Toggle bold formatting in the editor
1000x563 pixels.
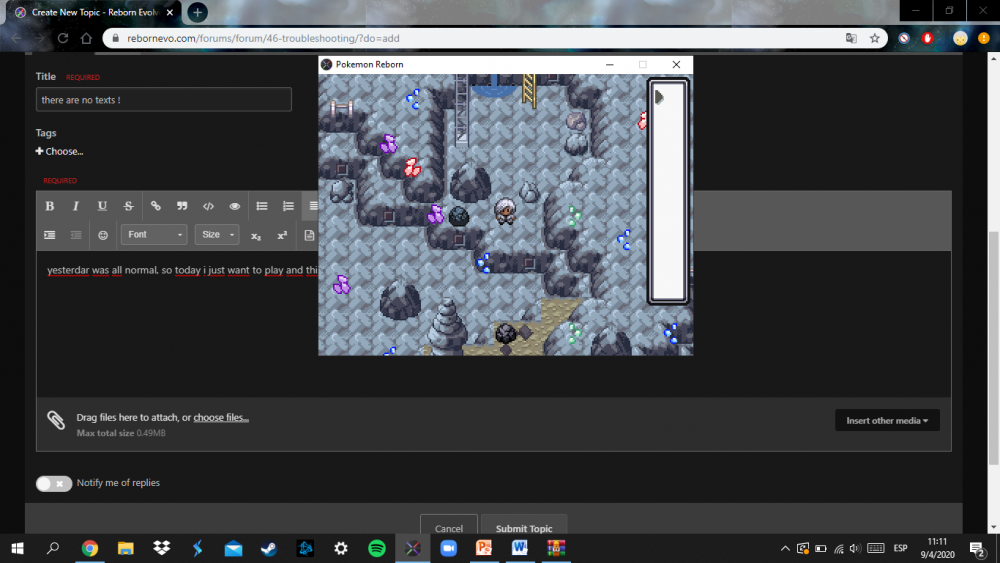pyautogui.click(x=49, y=206)
